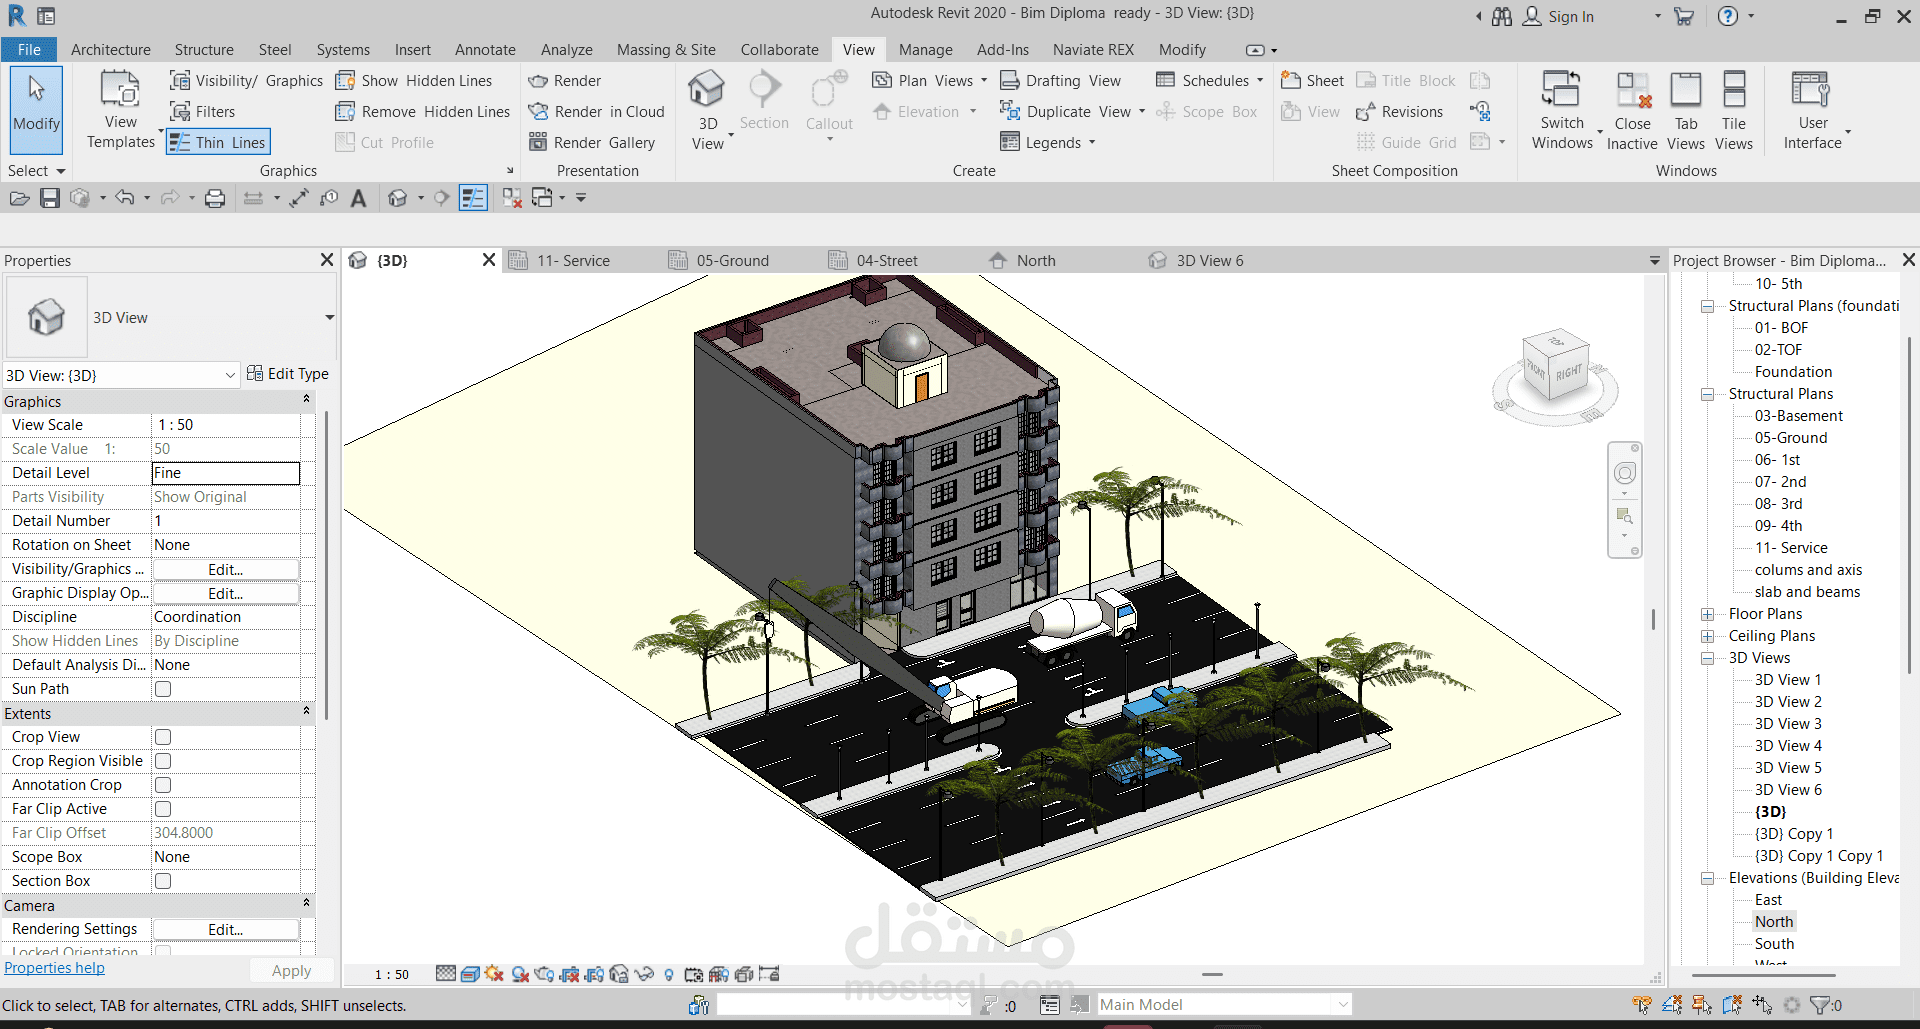Viewport: 1920px width, 1029px height.
Task: Click the Properties help link
Action: [54, 968]
